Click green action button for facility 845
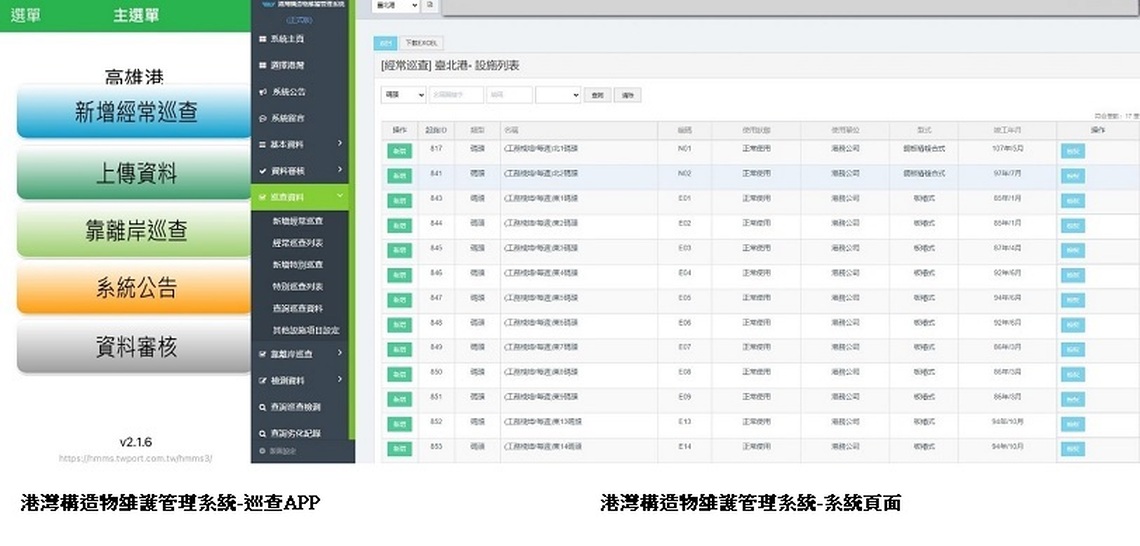This screenshot has width=1140, height=546. [399, 250]
